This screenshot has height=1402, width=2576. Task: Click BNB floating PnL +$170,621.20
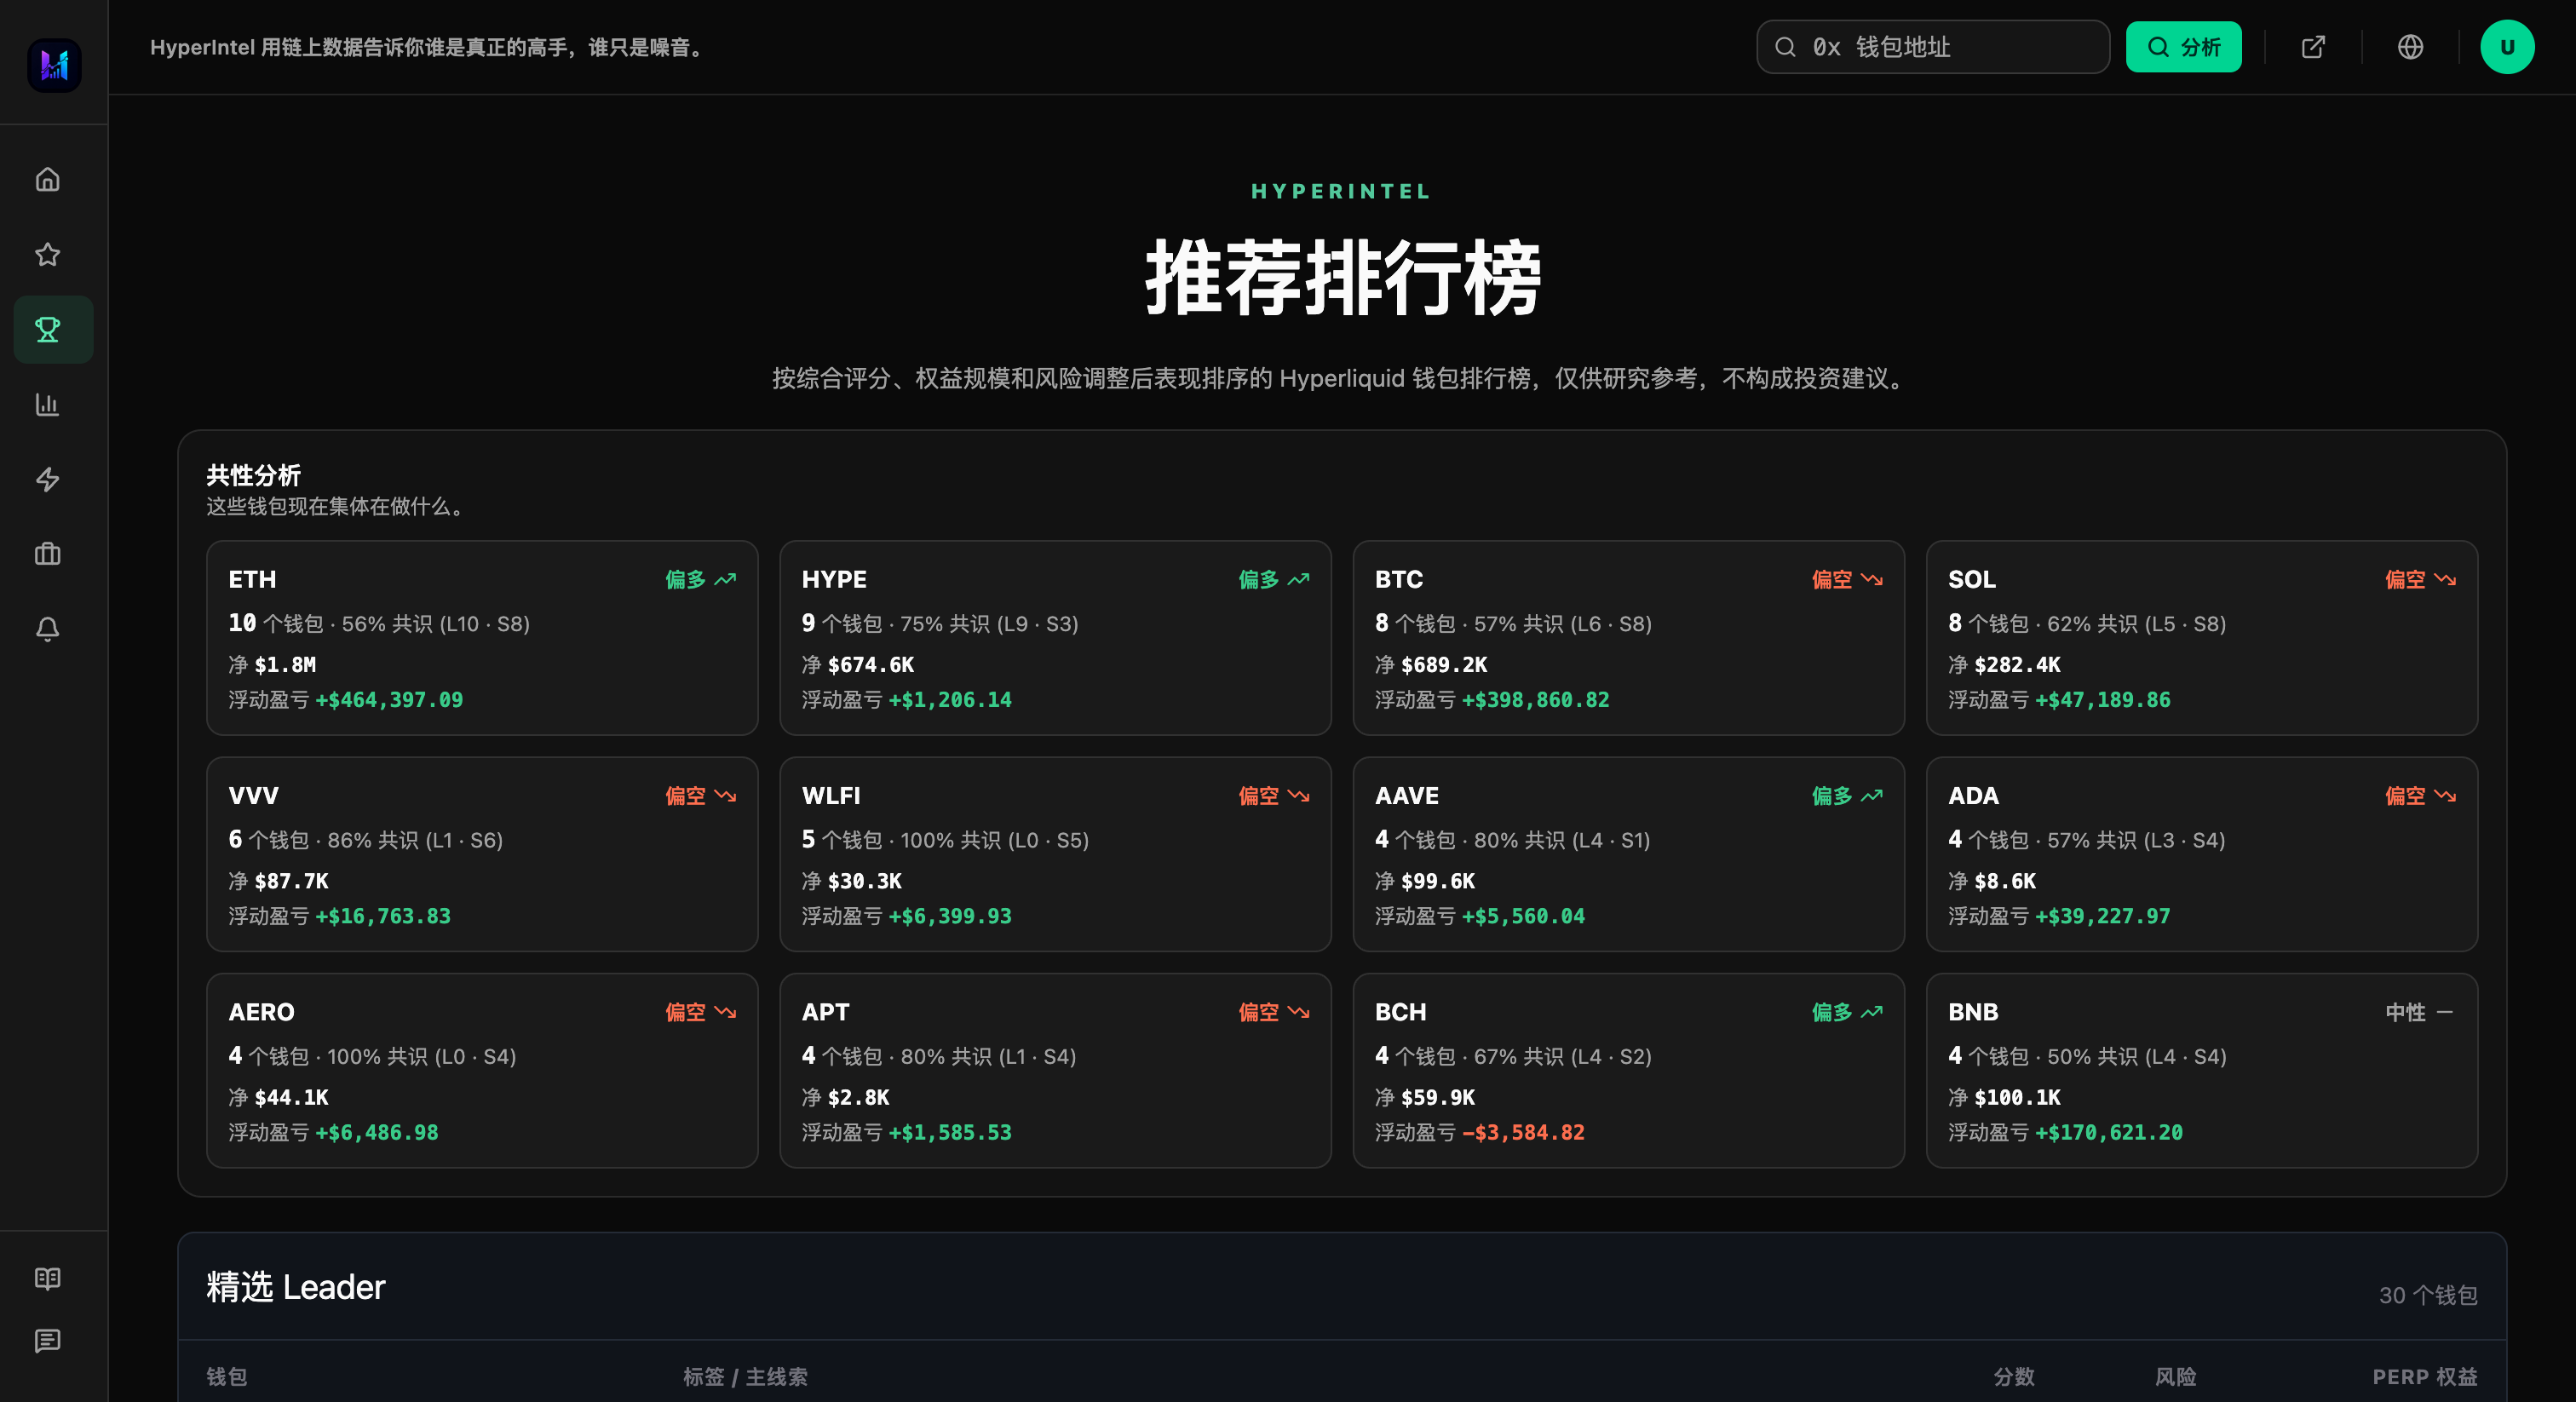click(x=2109, y=1133)
